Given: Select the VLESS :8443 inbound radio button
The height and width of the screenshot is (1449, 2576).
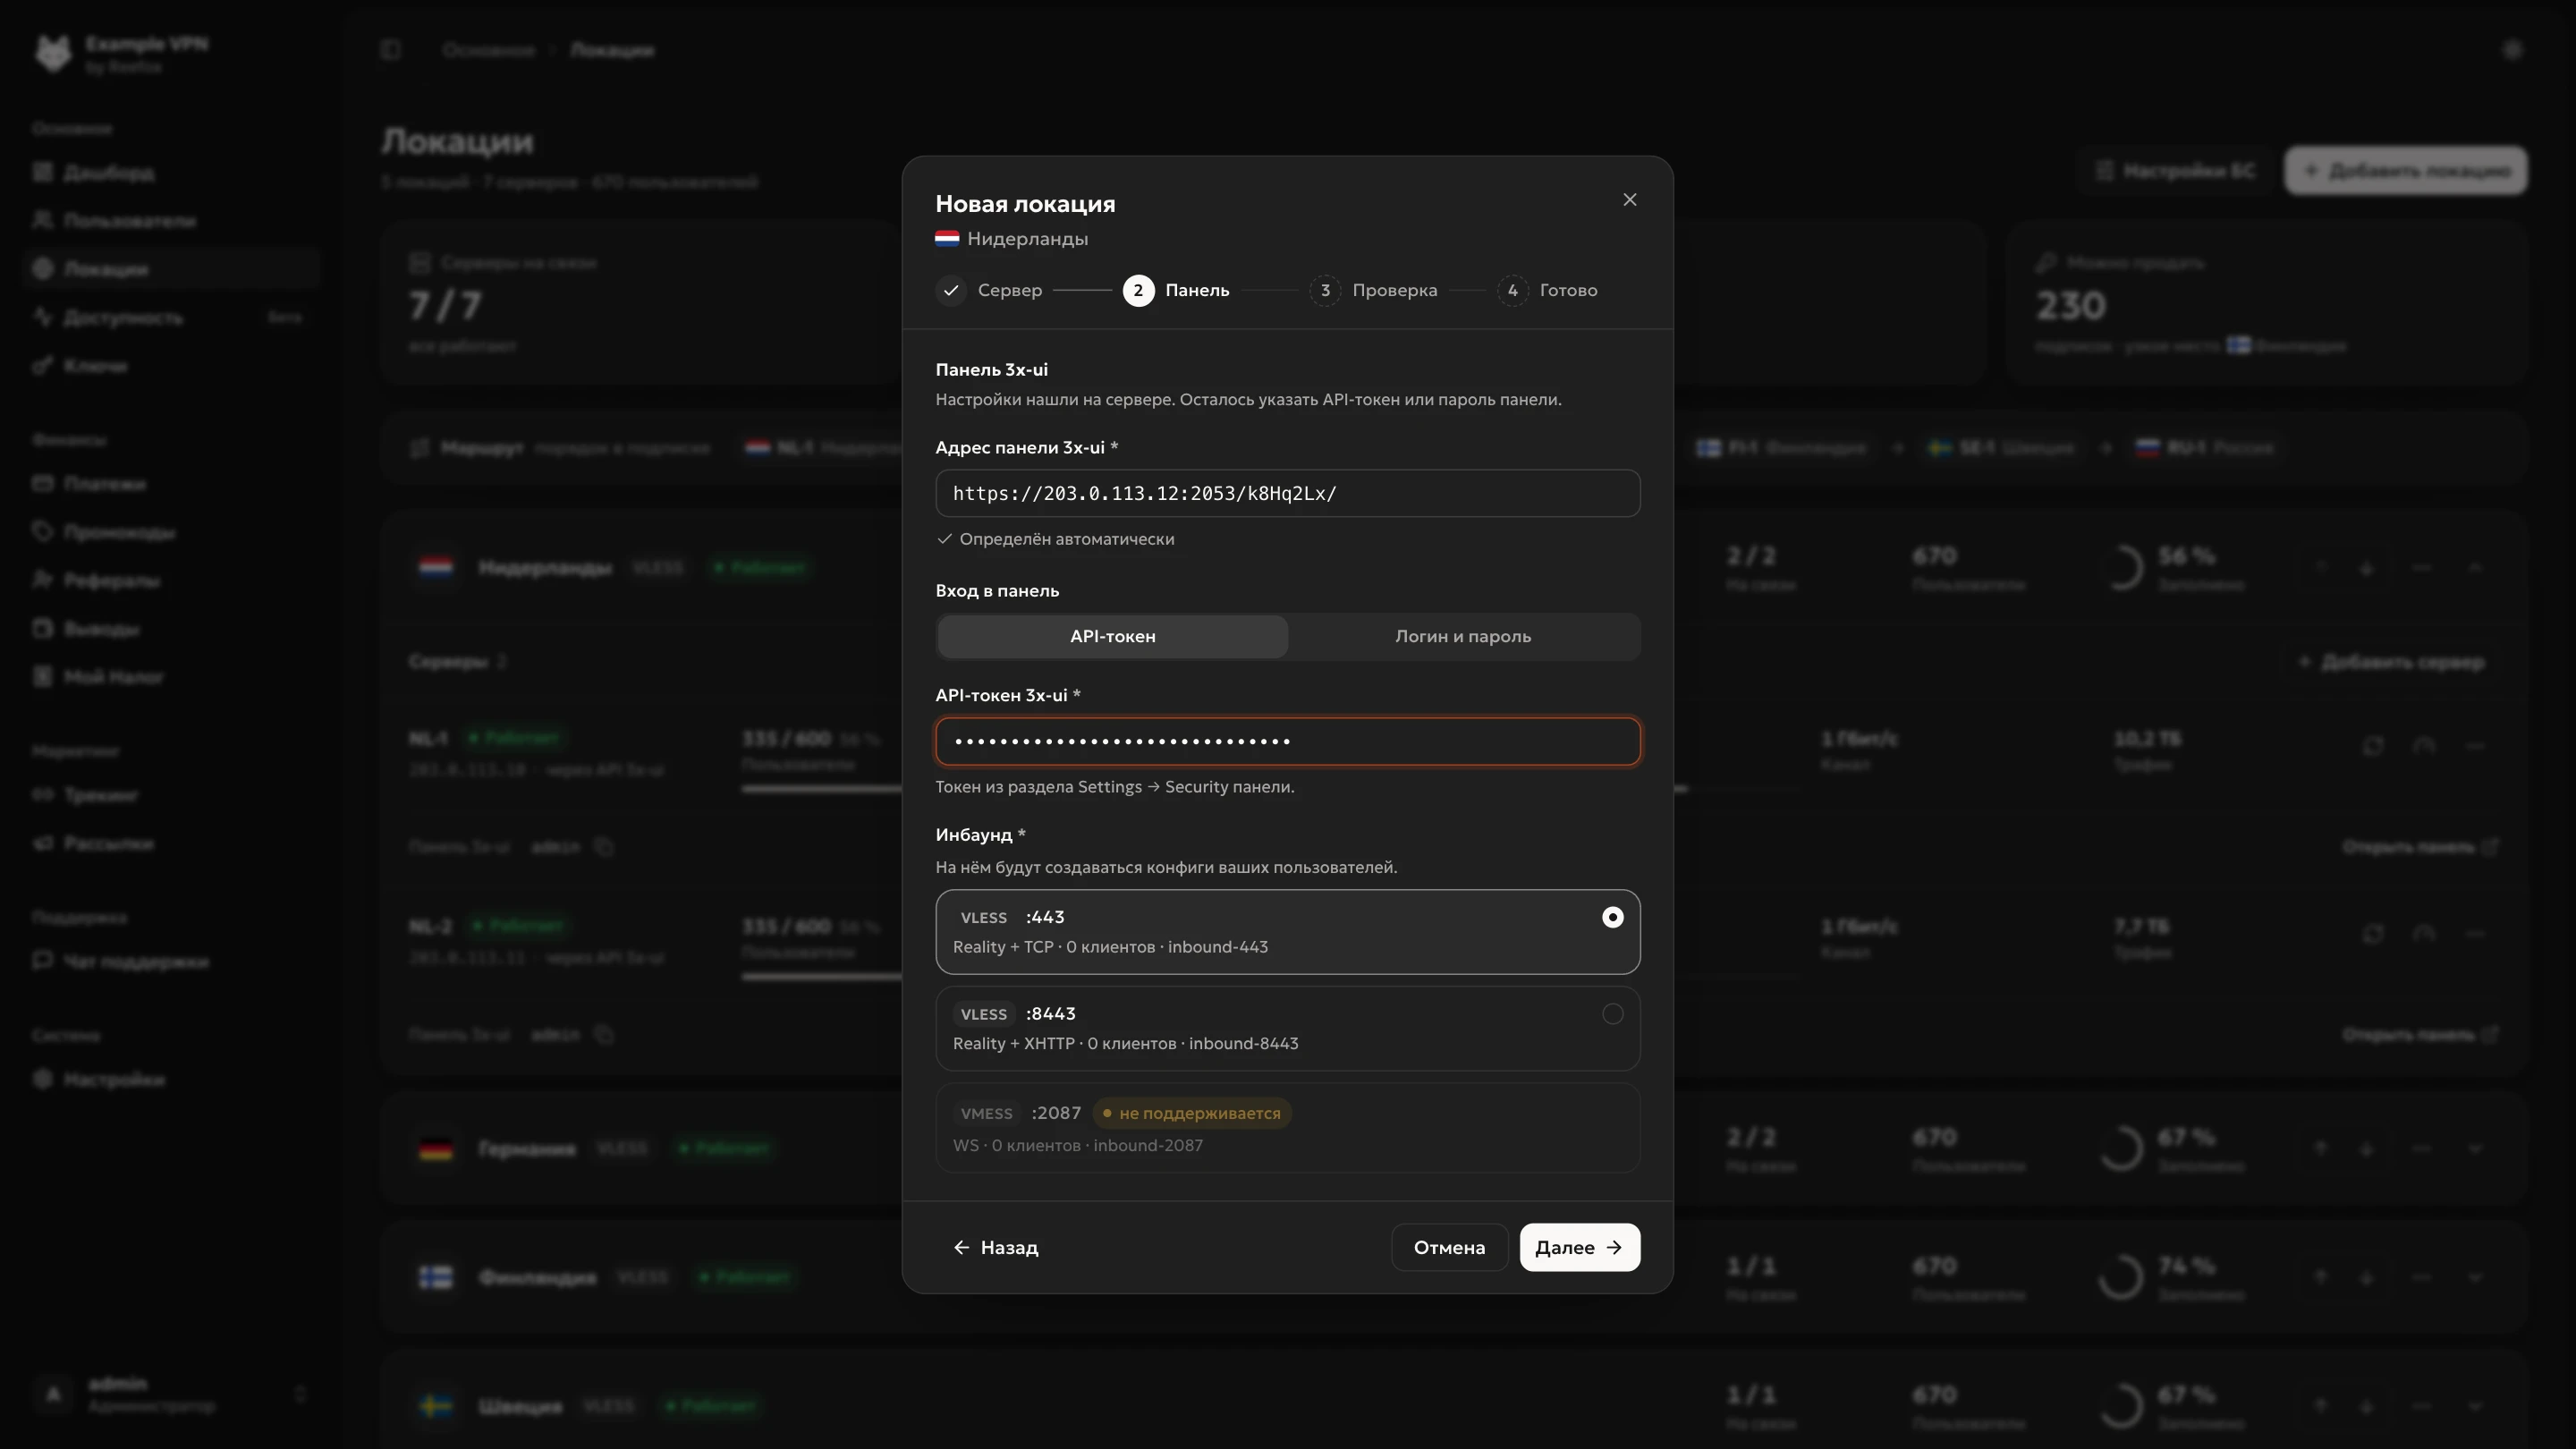Looking at the screenshot, I should 1612,1014.
